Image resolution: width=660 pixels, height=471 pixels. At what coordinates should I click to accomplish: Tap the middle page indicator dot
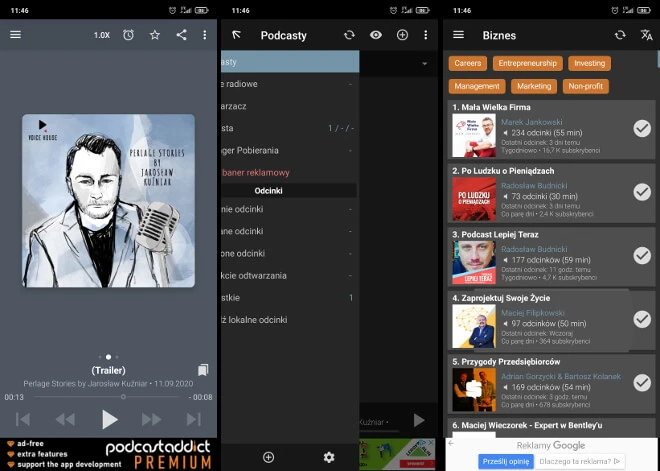(x=108, y=357)
